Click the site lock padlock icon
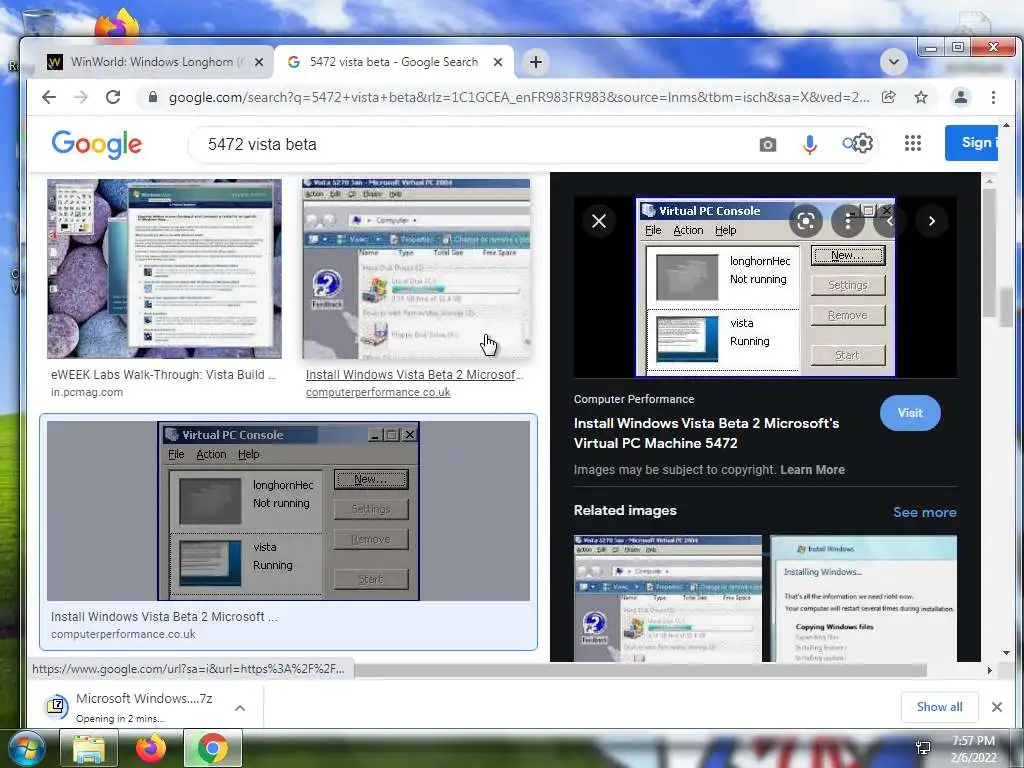Viewport: 1024px width, 768px height. pyautogui.click(x=153, y=97)
